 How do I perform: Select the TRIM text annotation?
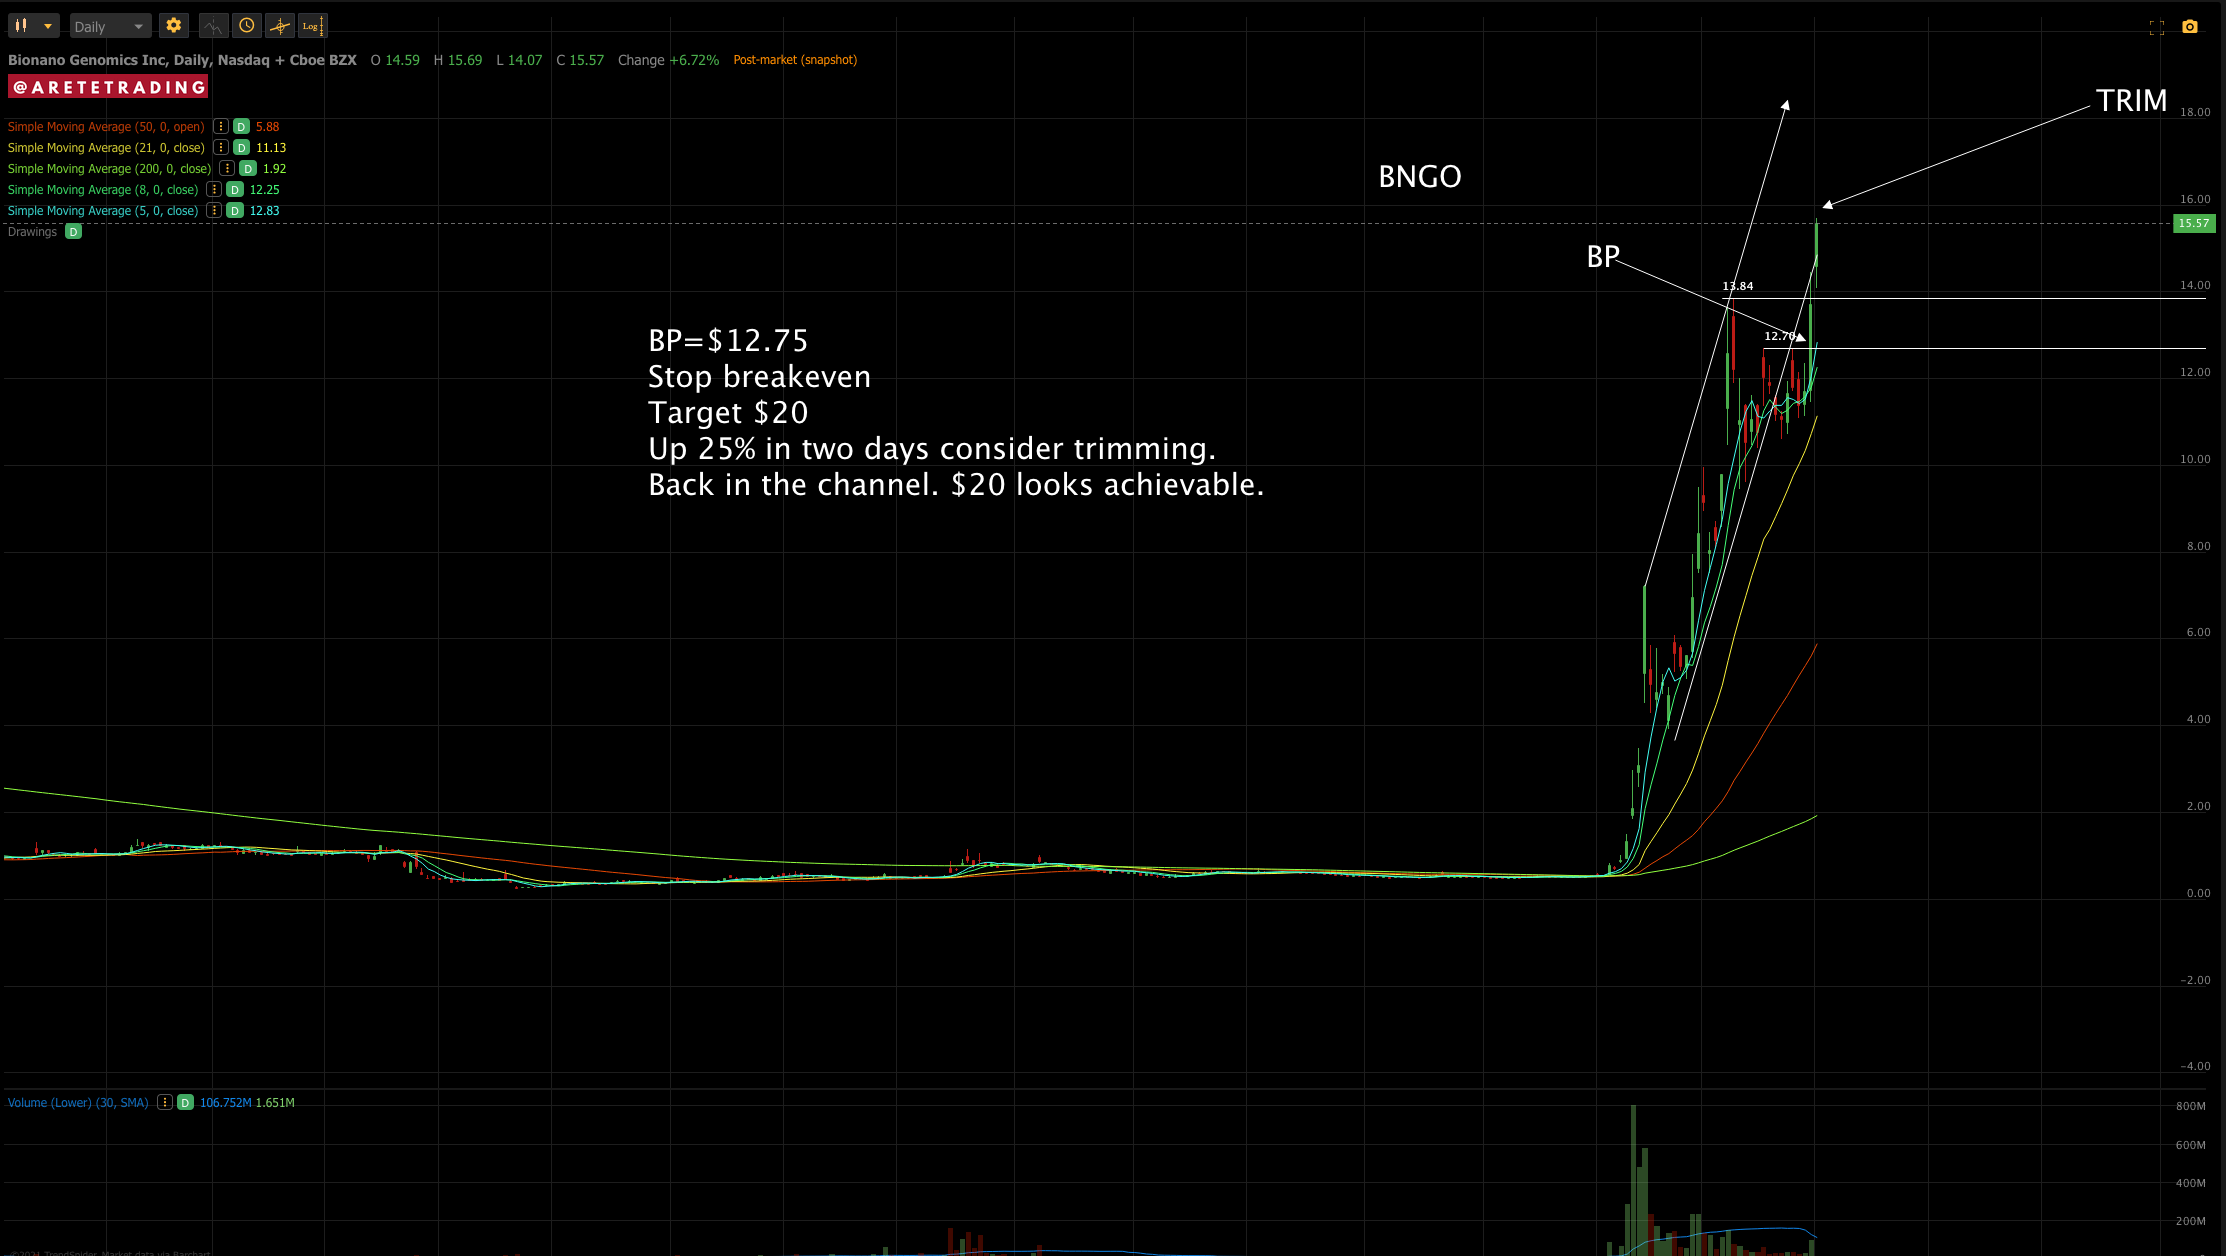click(x=2132, y=101)
